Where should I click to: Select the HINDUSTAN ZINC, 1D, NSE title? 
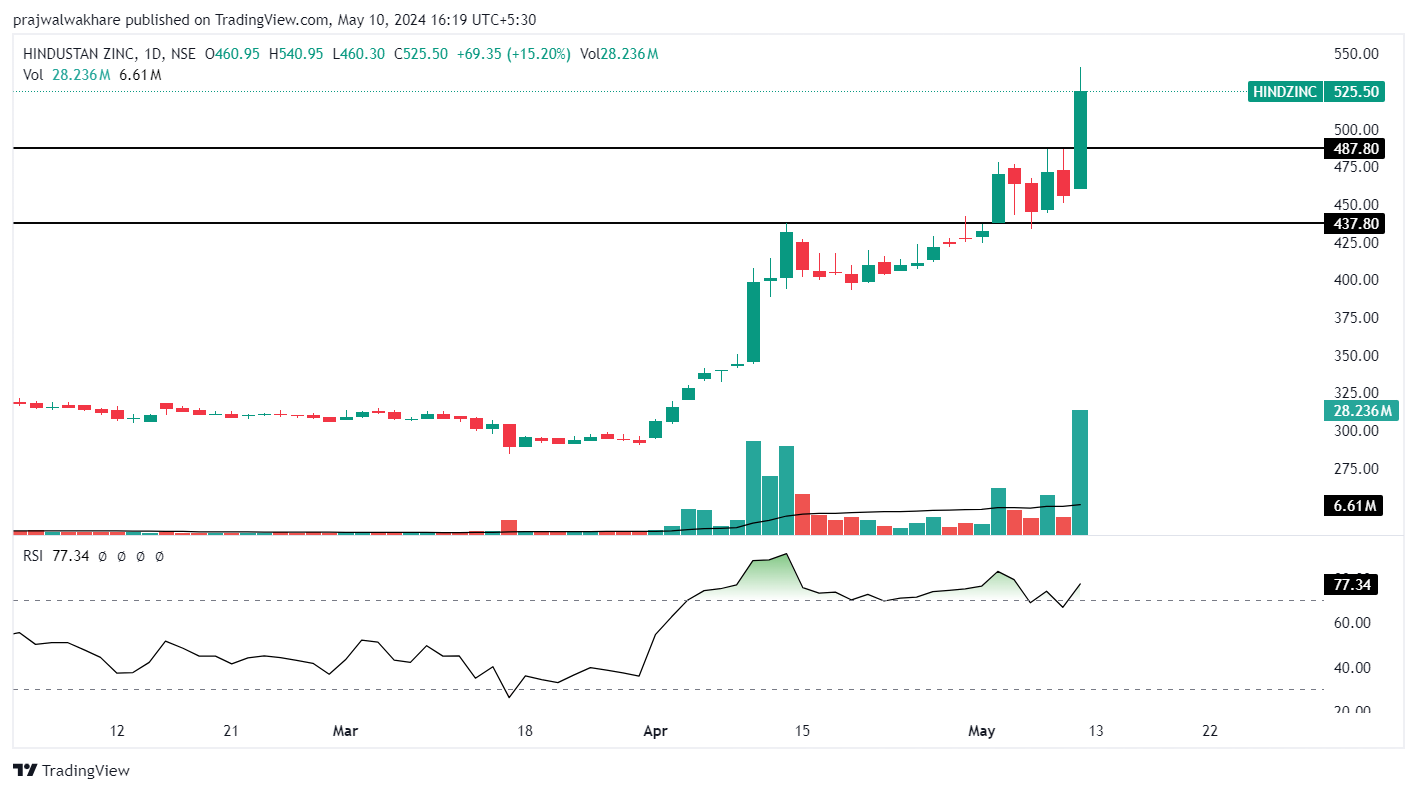click(109, 54)
